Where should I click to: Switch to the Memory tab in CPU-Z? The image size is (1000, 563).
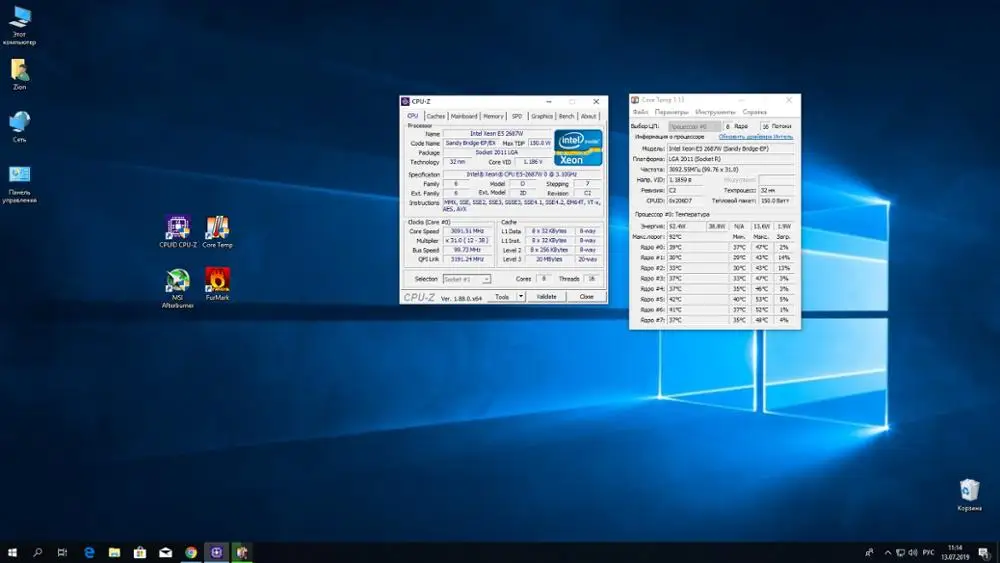click(493, 116)
